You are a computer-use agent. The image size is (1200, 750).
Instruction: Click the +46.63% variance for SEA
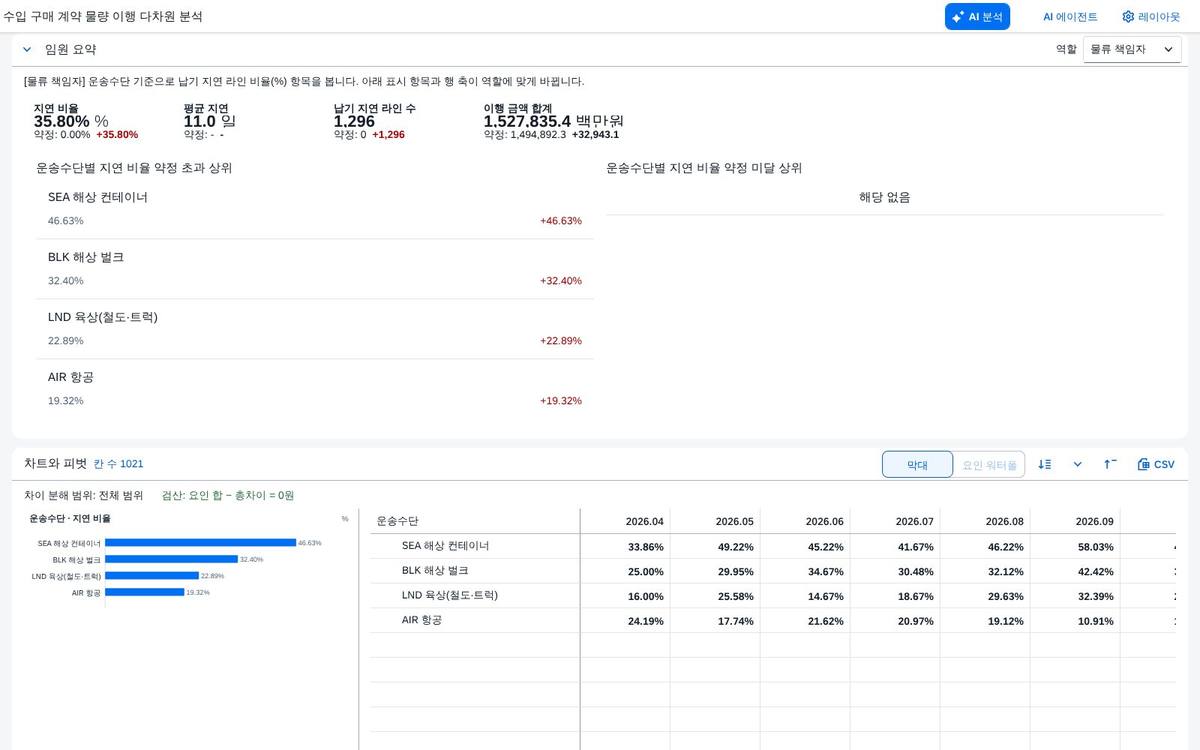pos(560,221)
